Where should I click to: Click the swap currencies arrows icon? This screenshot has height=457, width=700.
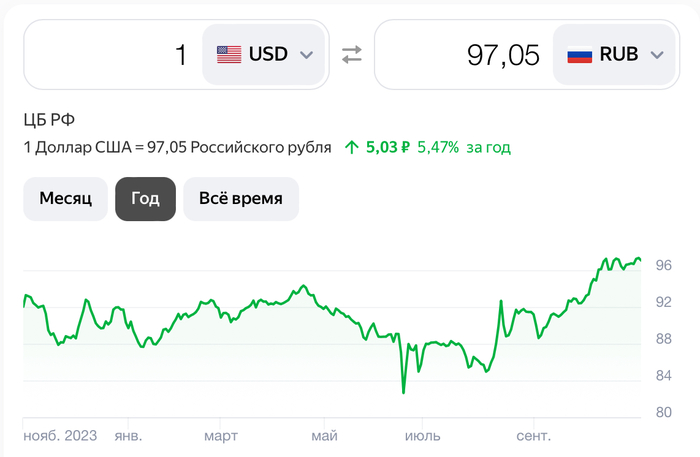[x=351, y=55]
